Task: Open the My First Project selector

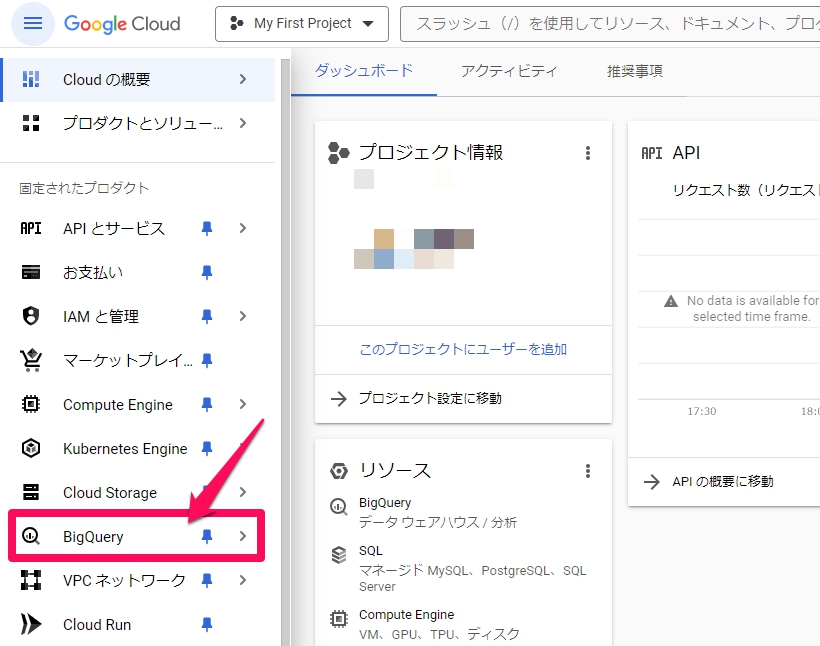Action: tap(301, 23)
